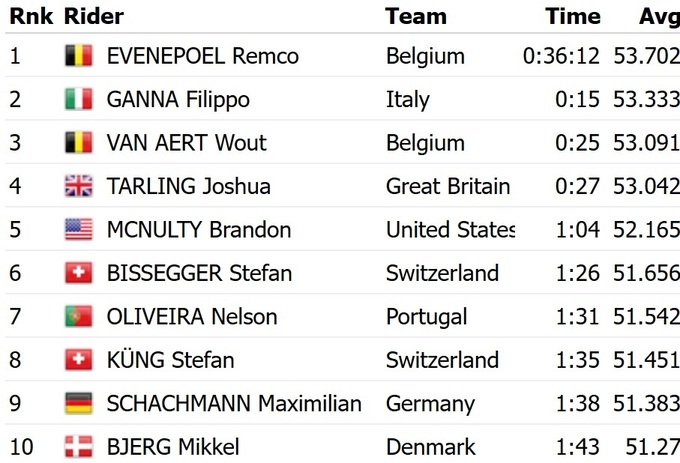Click the Rnk column header
The image size is (680, 463).
30,17
